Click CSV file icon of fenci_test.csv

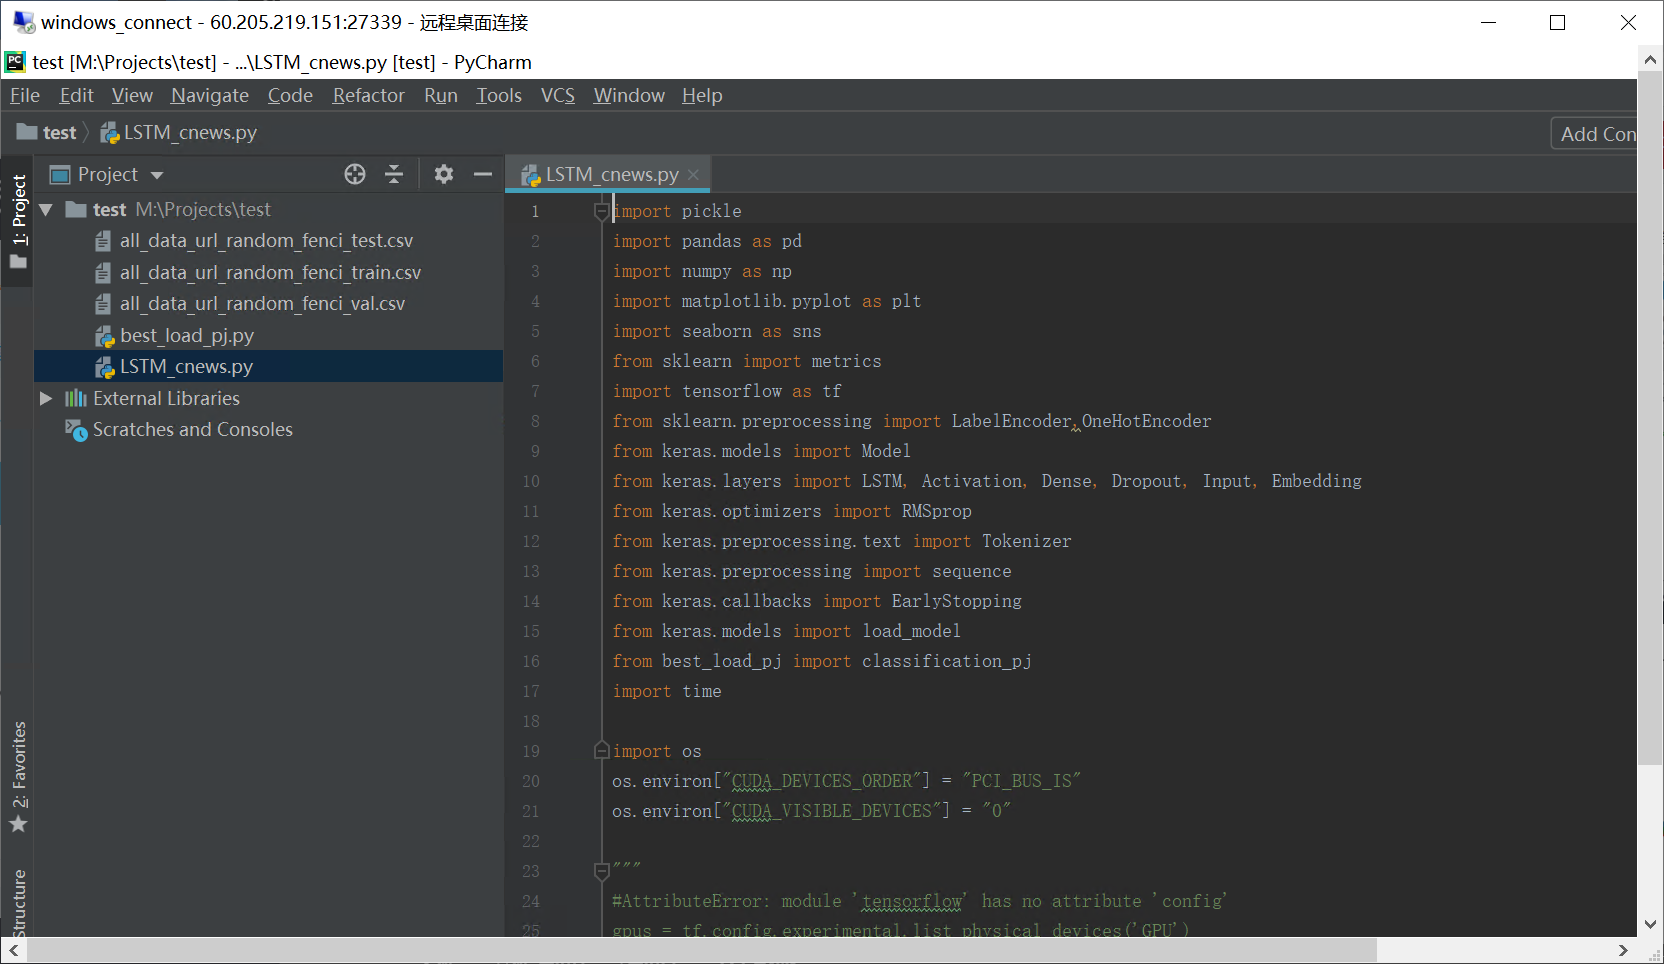(103, 241)
